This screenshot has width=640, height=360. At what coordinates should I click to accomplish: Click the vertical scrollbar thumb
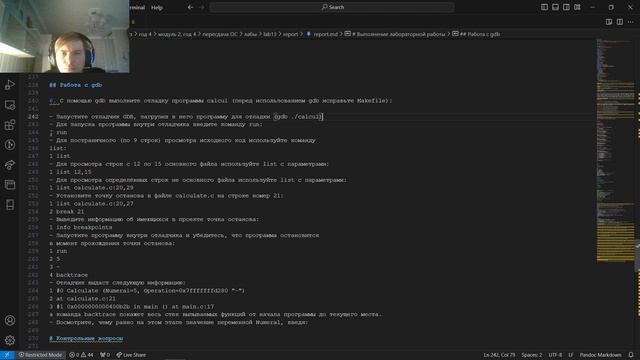638,256
